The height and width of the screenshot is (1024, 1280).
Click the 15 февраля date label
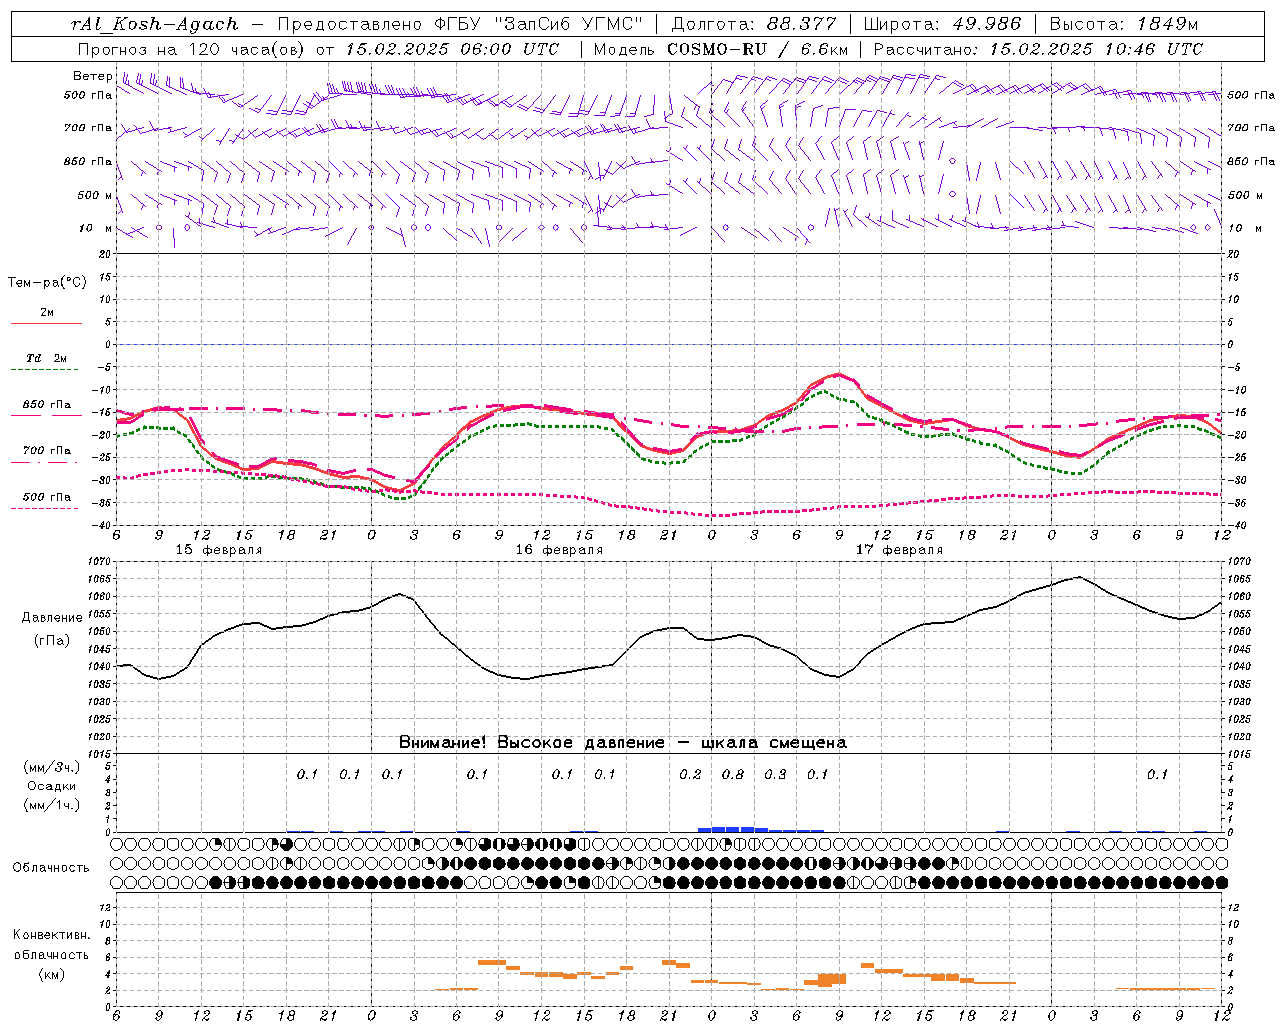coord(219,550)
